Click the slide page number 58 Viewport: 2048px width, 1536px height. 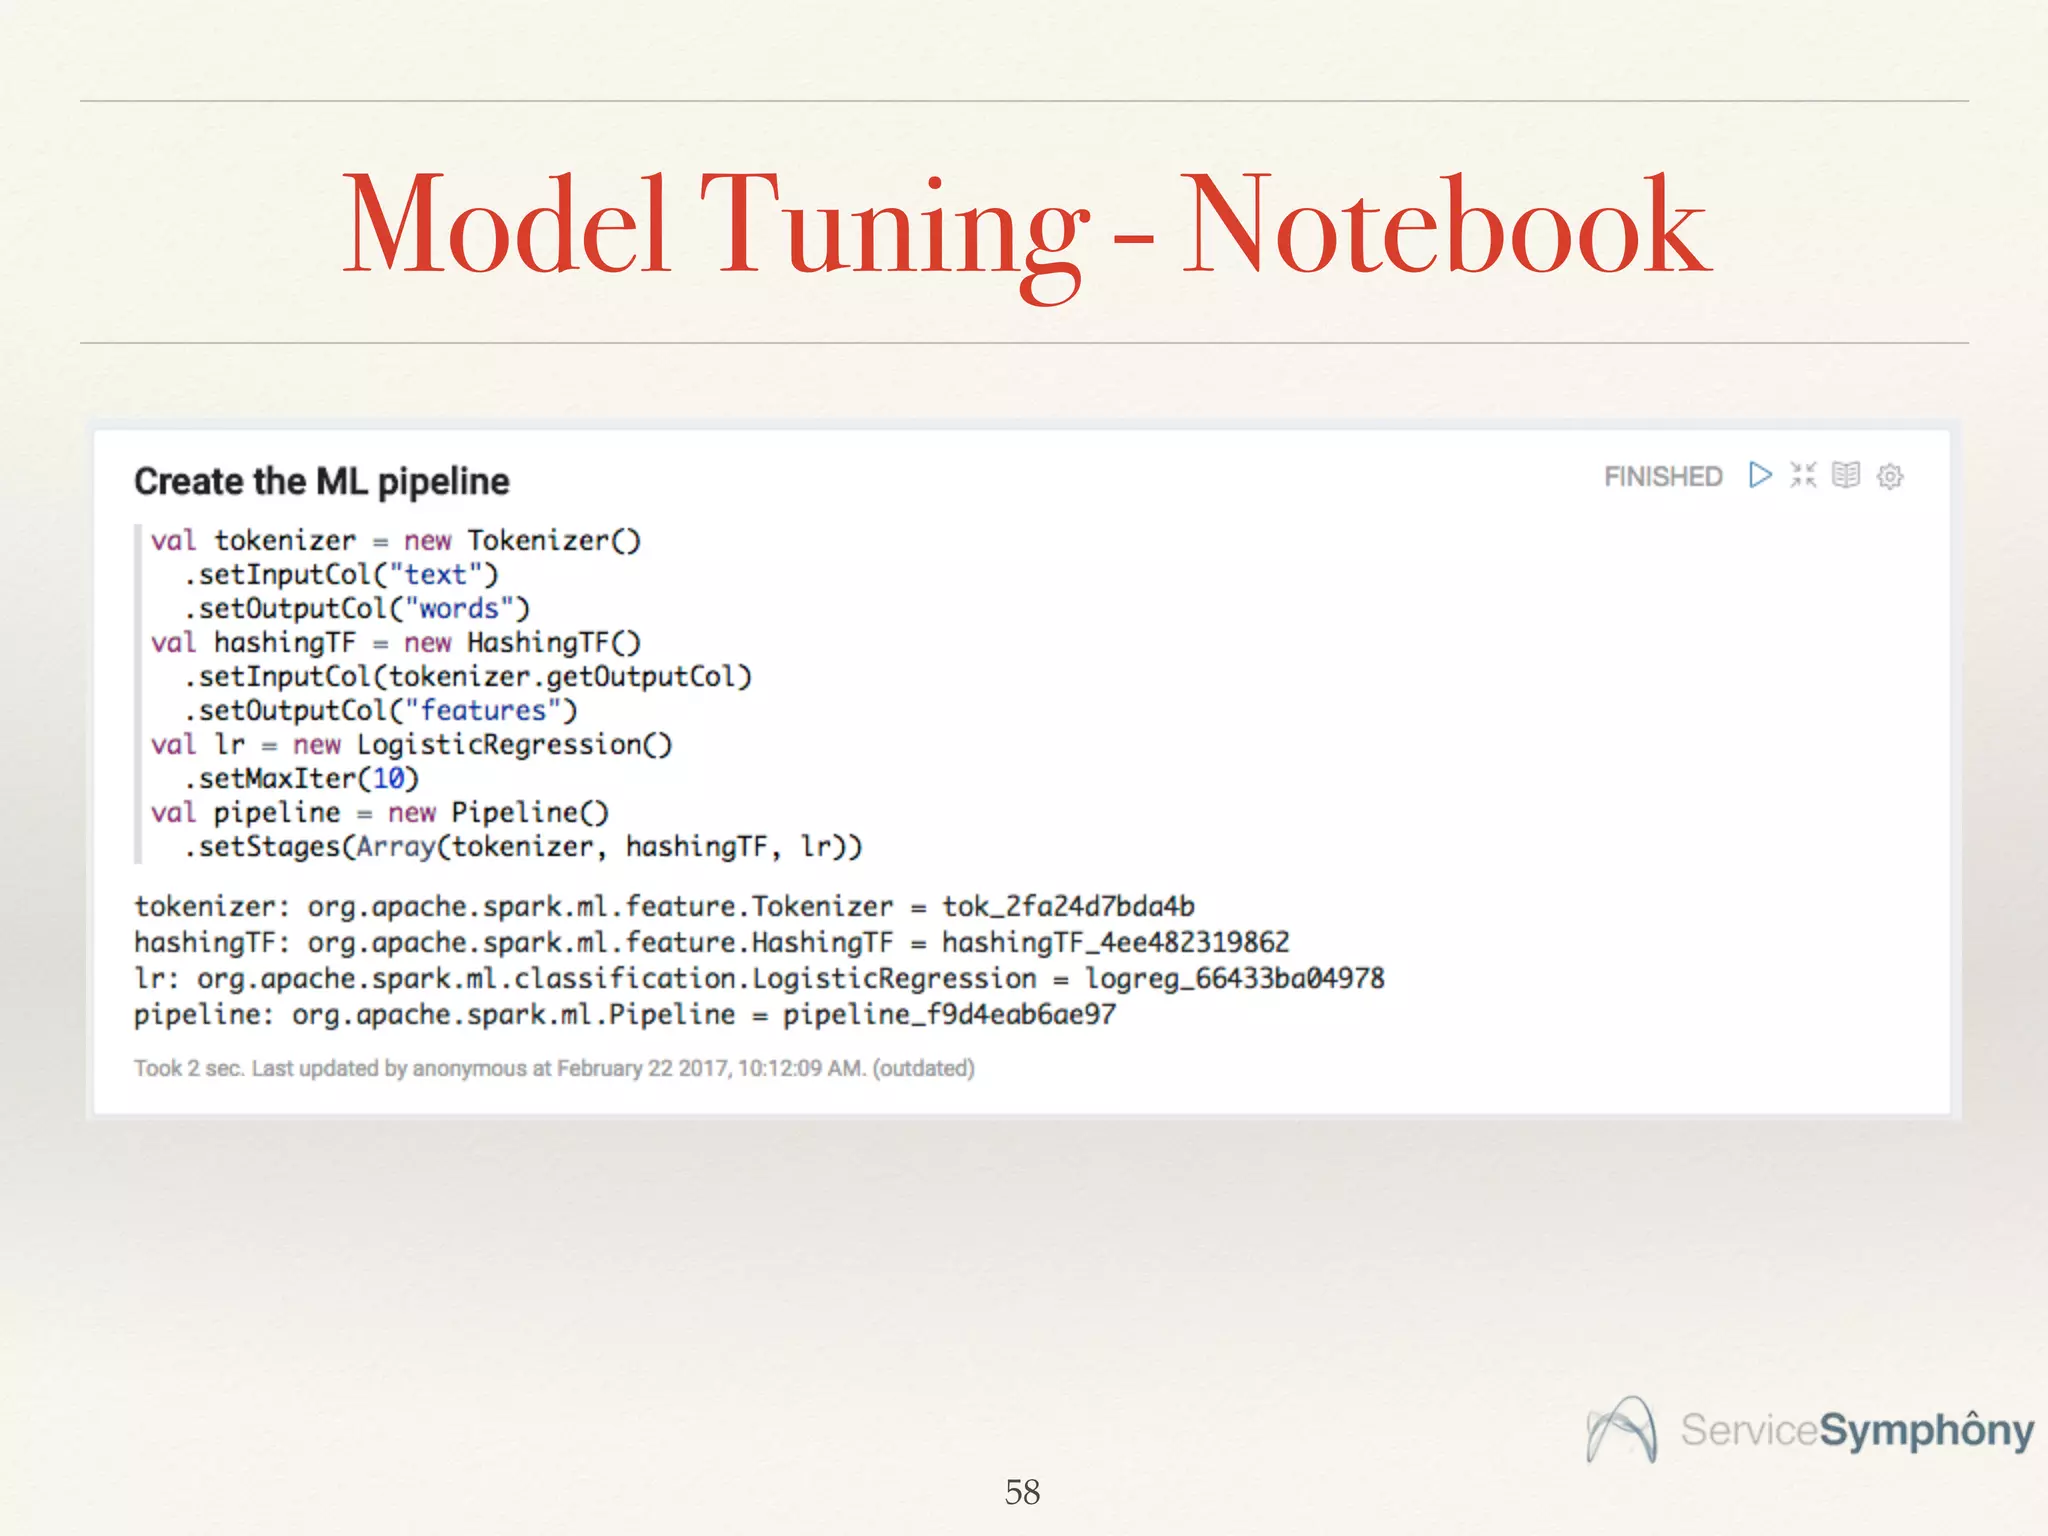click(x=1022, y=1493)
